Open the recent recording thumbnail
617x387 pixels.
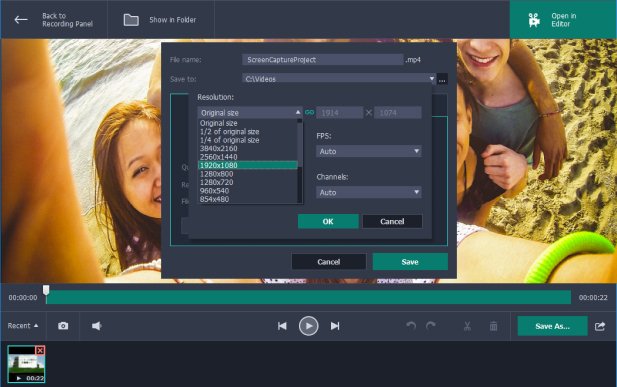[x=26, y=364]
